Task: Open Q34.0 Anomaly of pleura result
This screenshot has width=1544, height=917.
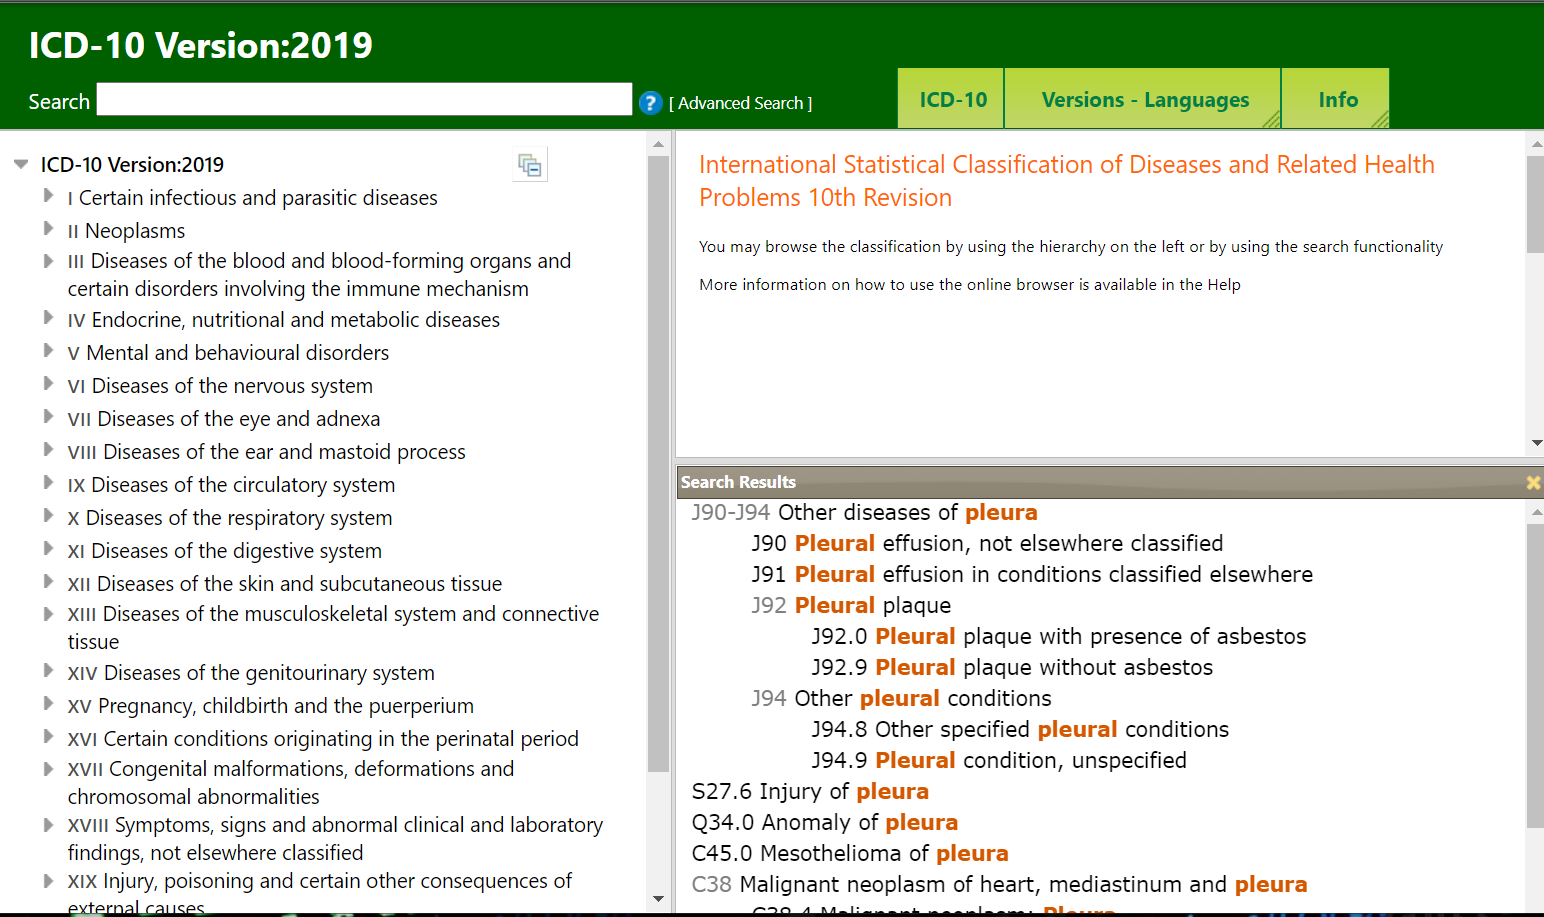Action: pyautogui.click(x=825, y=822)
